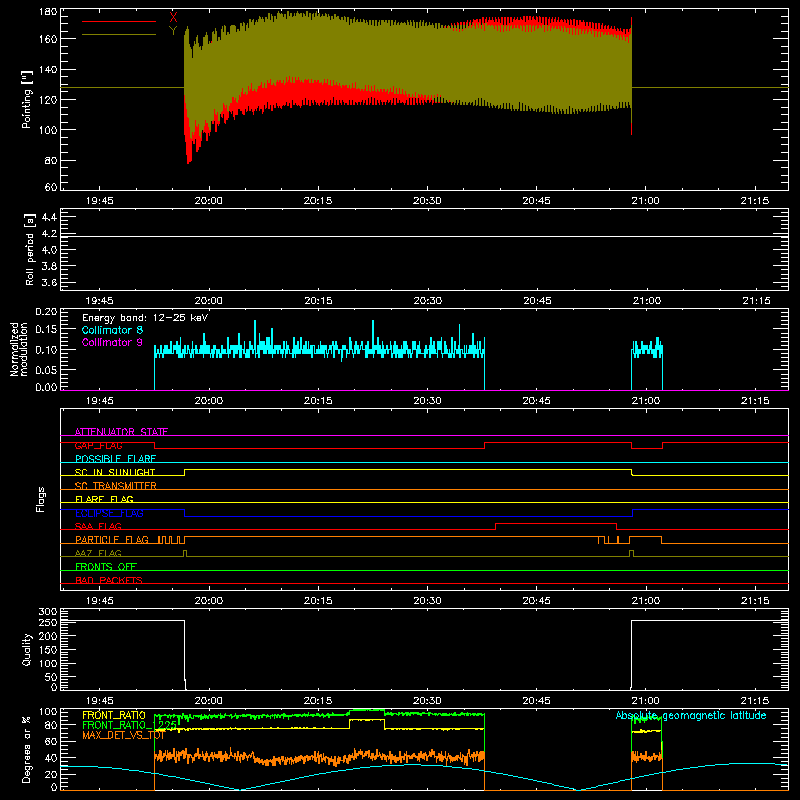Click the AAZ_FLAG label
Image resolution: width=800 pixels, height=800 pixels.
[x=98, y=553]
